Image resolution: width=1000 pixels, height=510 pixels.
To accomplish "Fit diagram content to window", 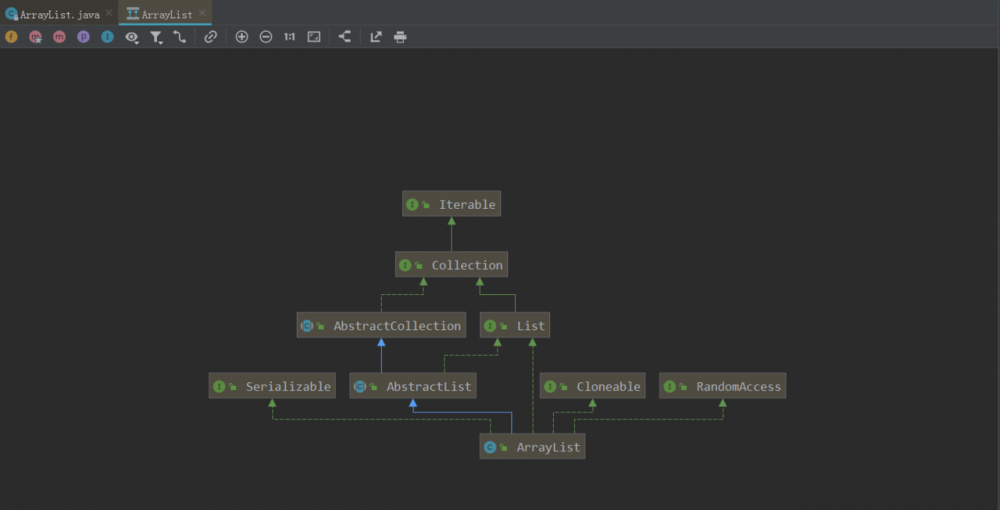I will click(314, 37).
